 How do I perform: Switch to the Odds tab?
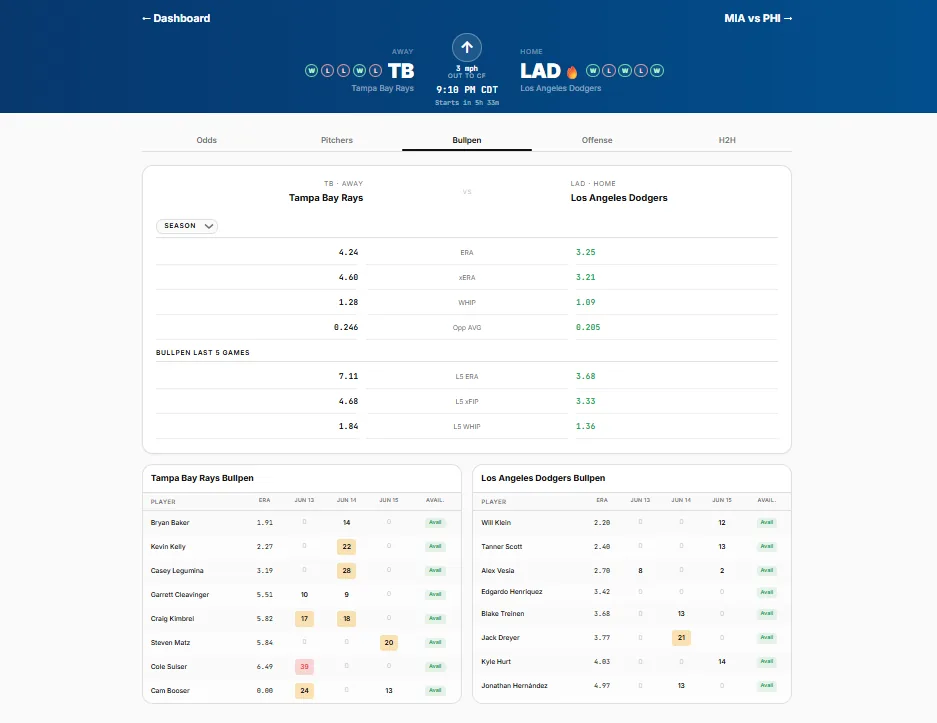207,140
